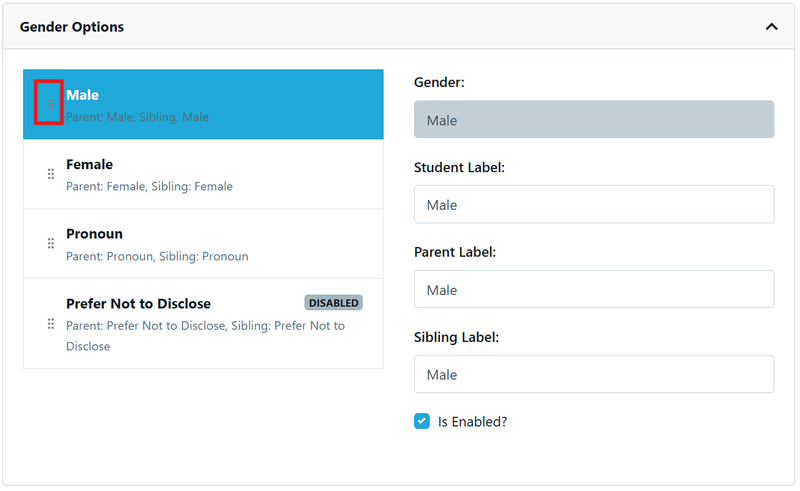Click the drag handle on the Male row
Screen dimensions: 800x491
tap(51, 105)
